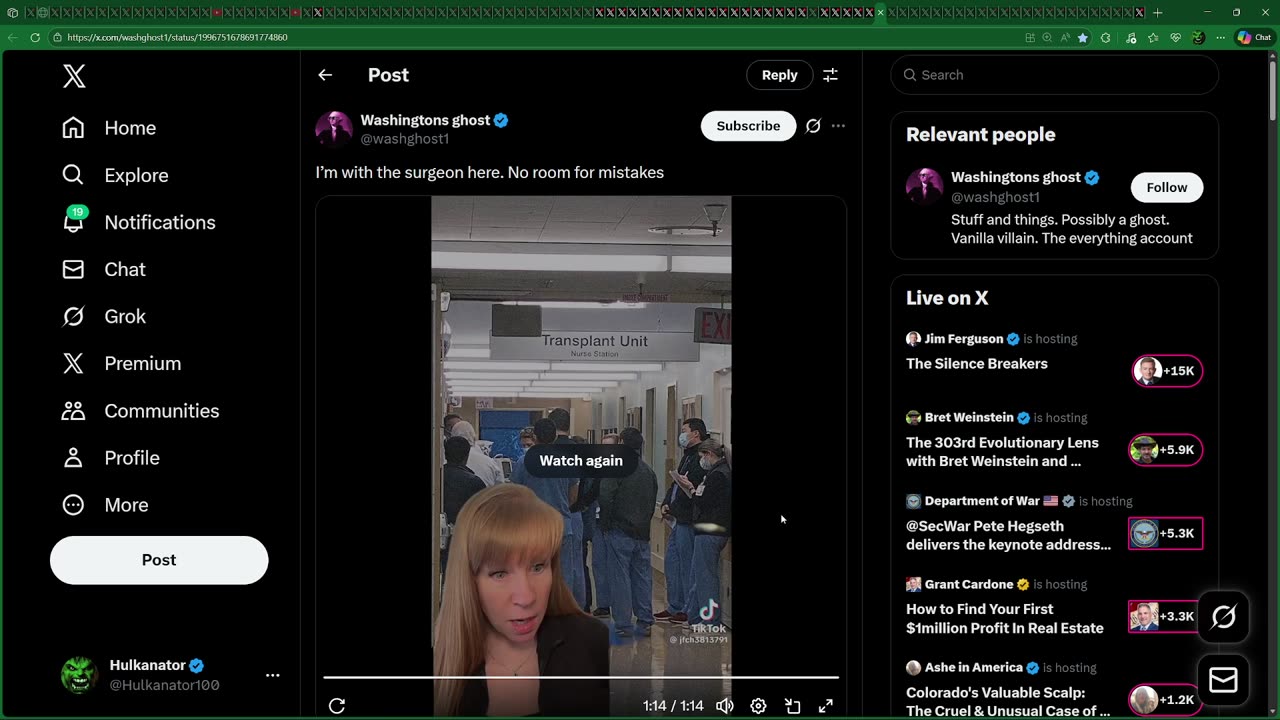View site information lock icon

(x=58, y=37)
